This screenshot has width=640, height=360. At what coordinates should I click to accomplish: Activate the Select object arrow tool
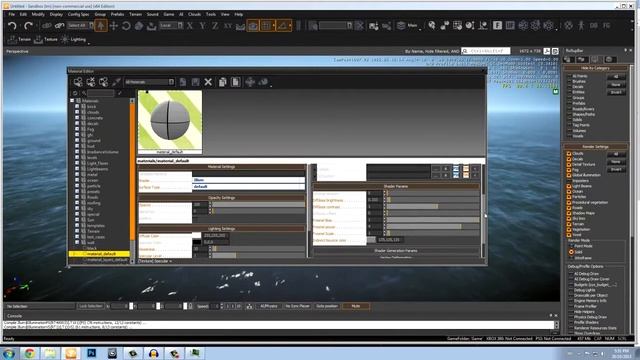pyautogui.click(x=101, y=26)
